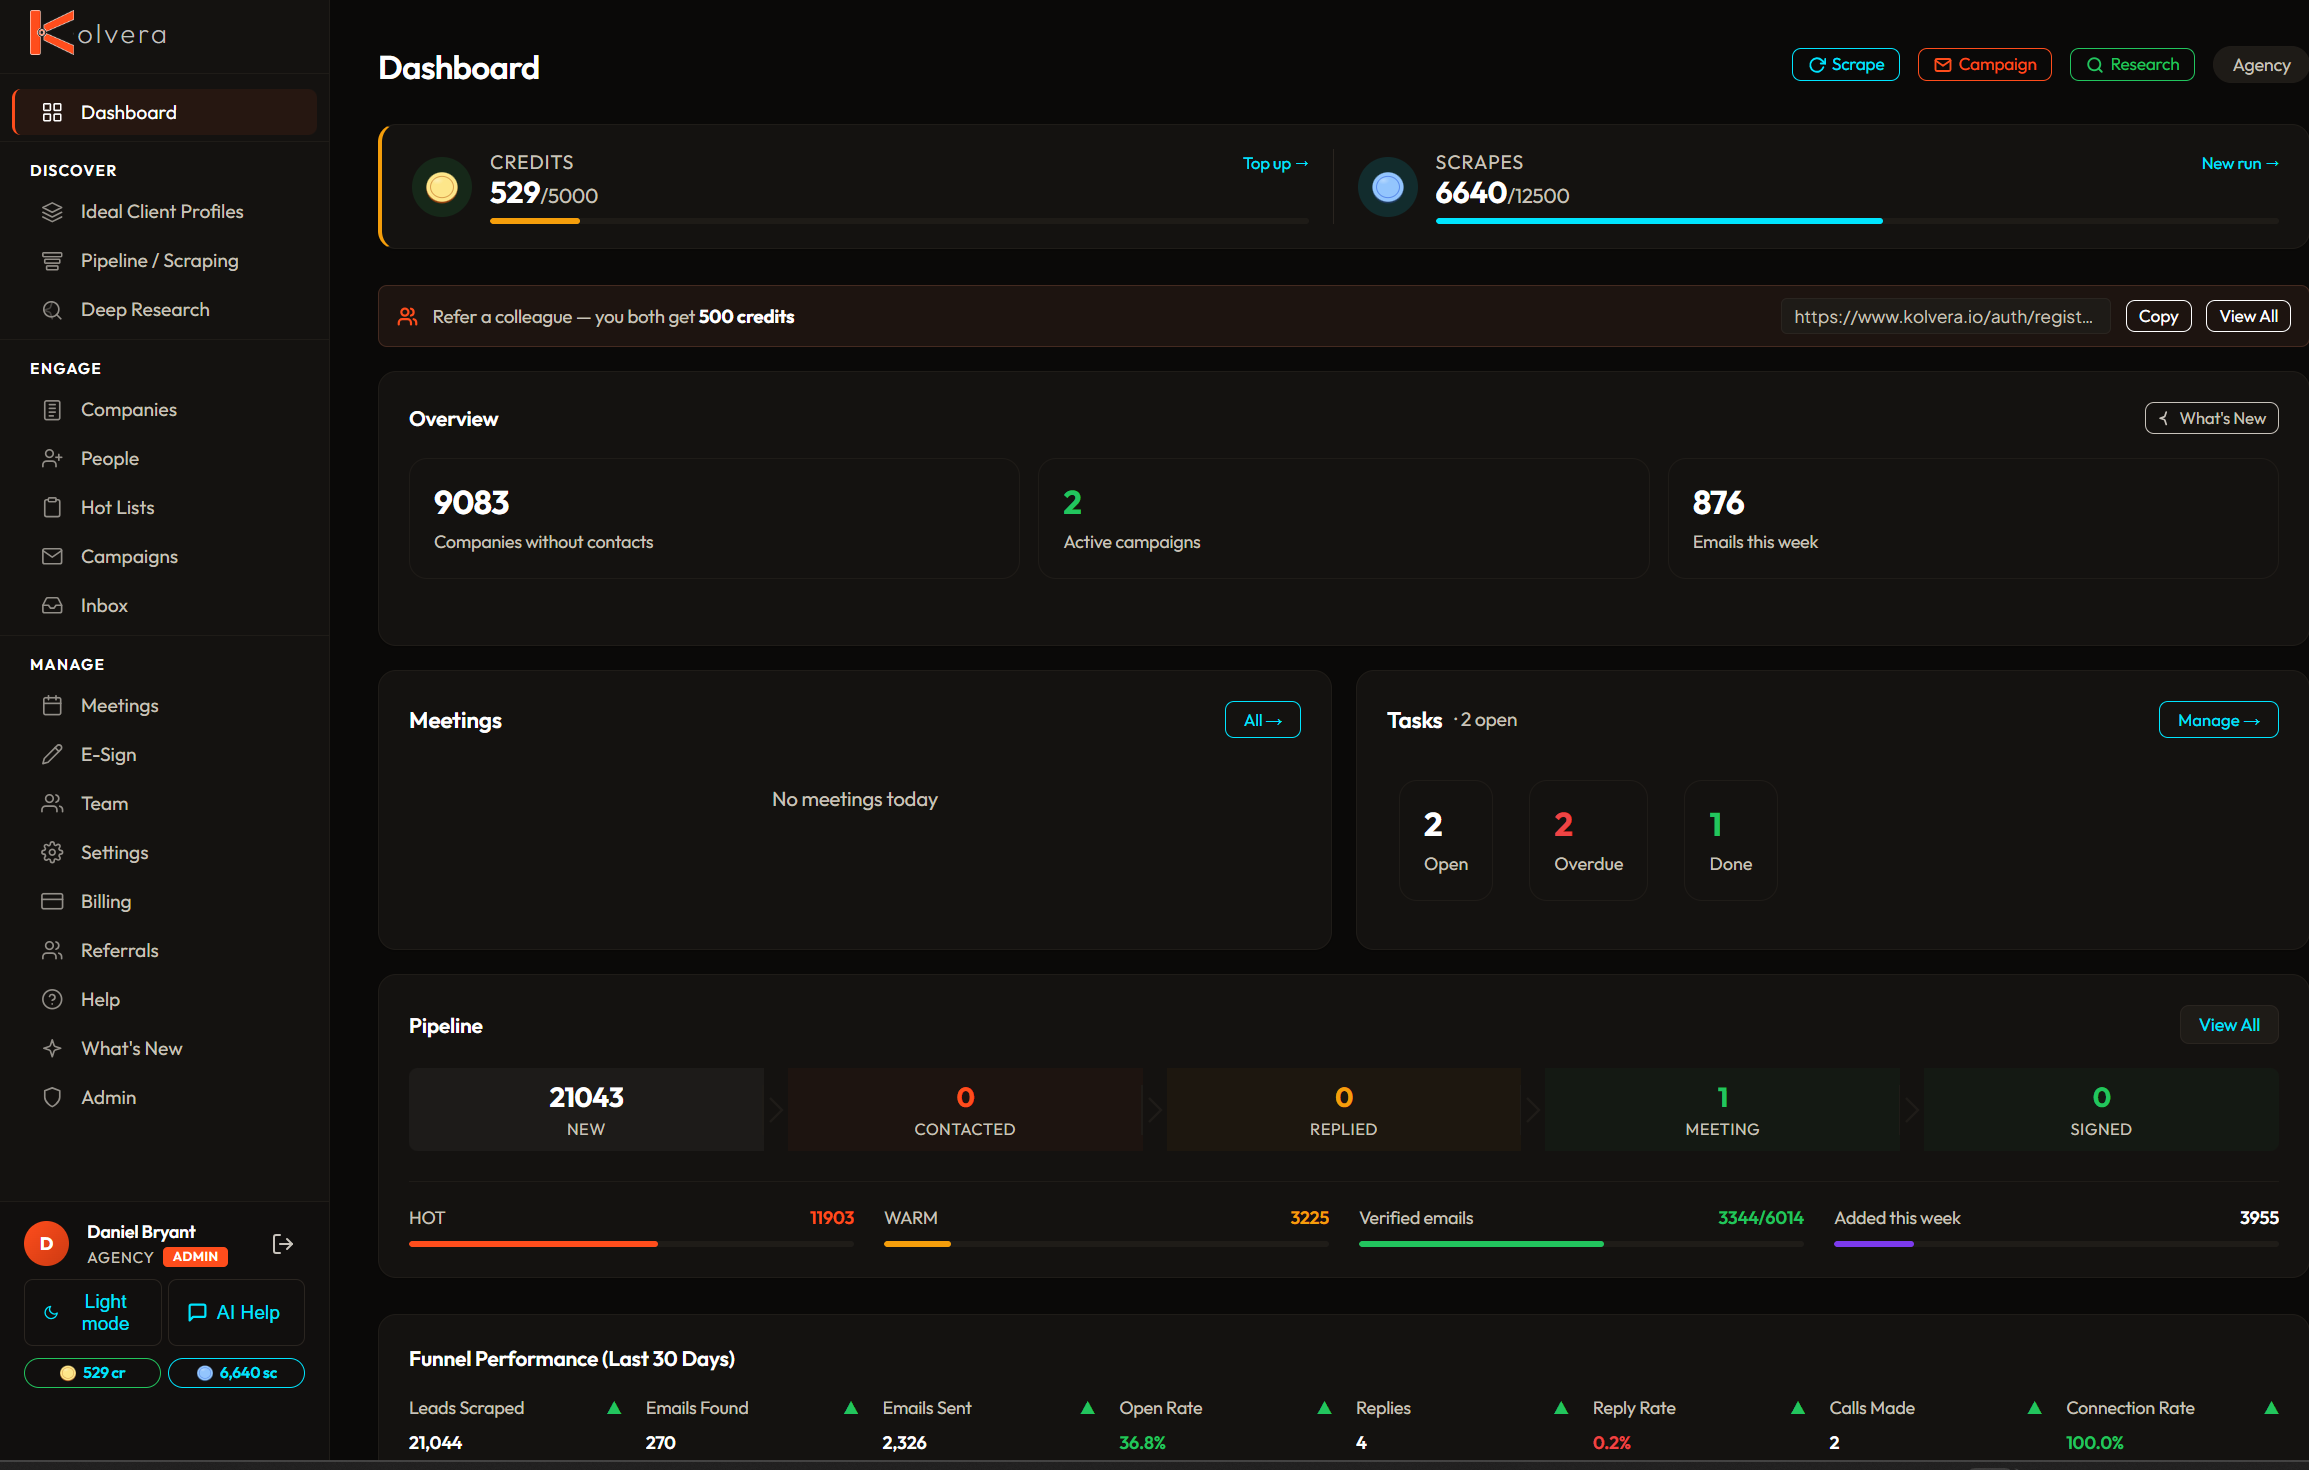2309x1470 pixels.
Task: Click the Top up link
Action: (1275, 164)
